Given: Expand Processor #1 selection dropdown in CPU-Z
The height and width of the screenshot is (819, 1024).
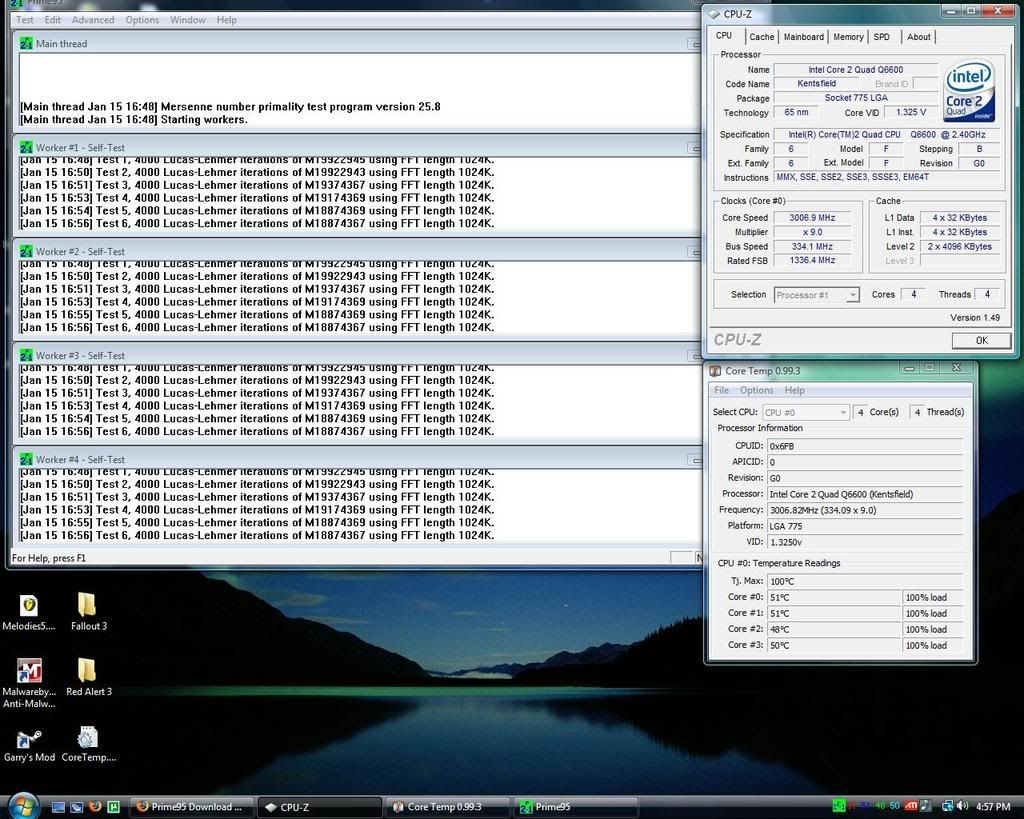Looking at the screenshot, I should [x=852, y=295].
